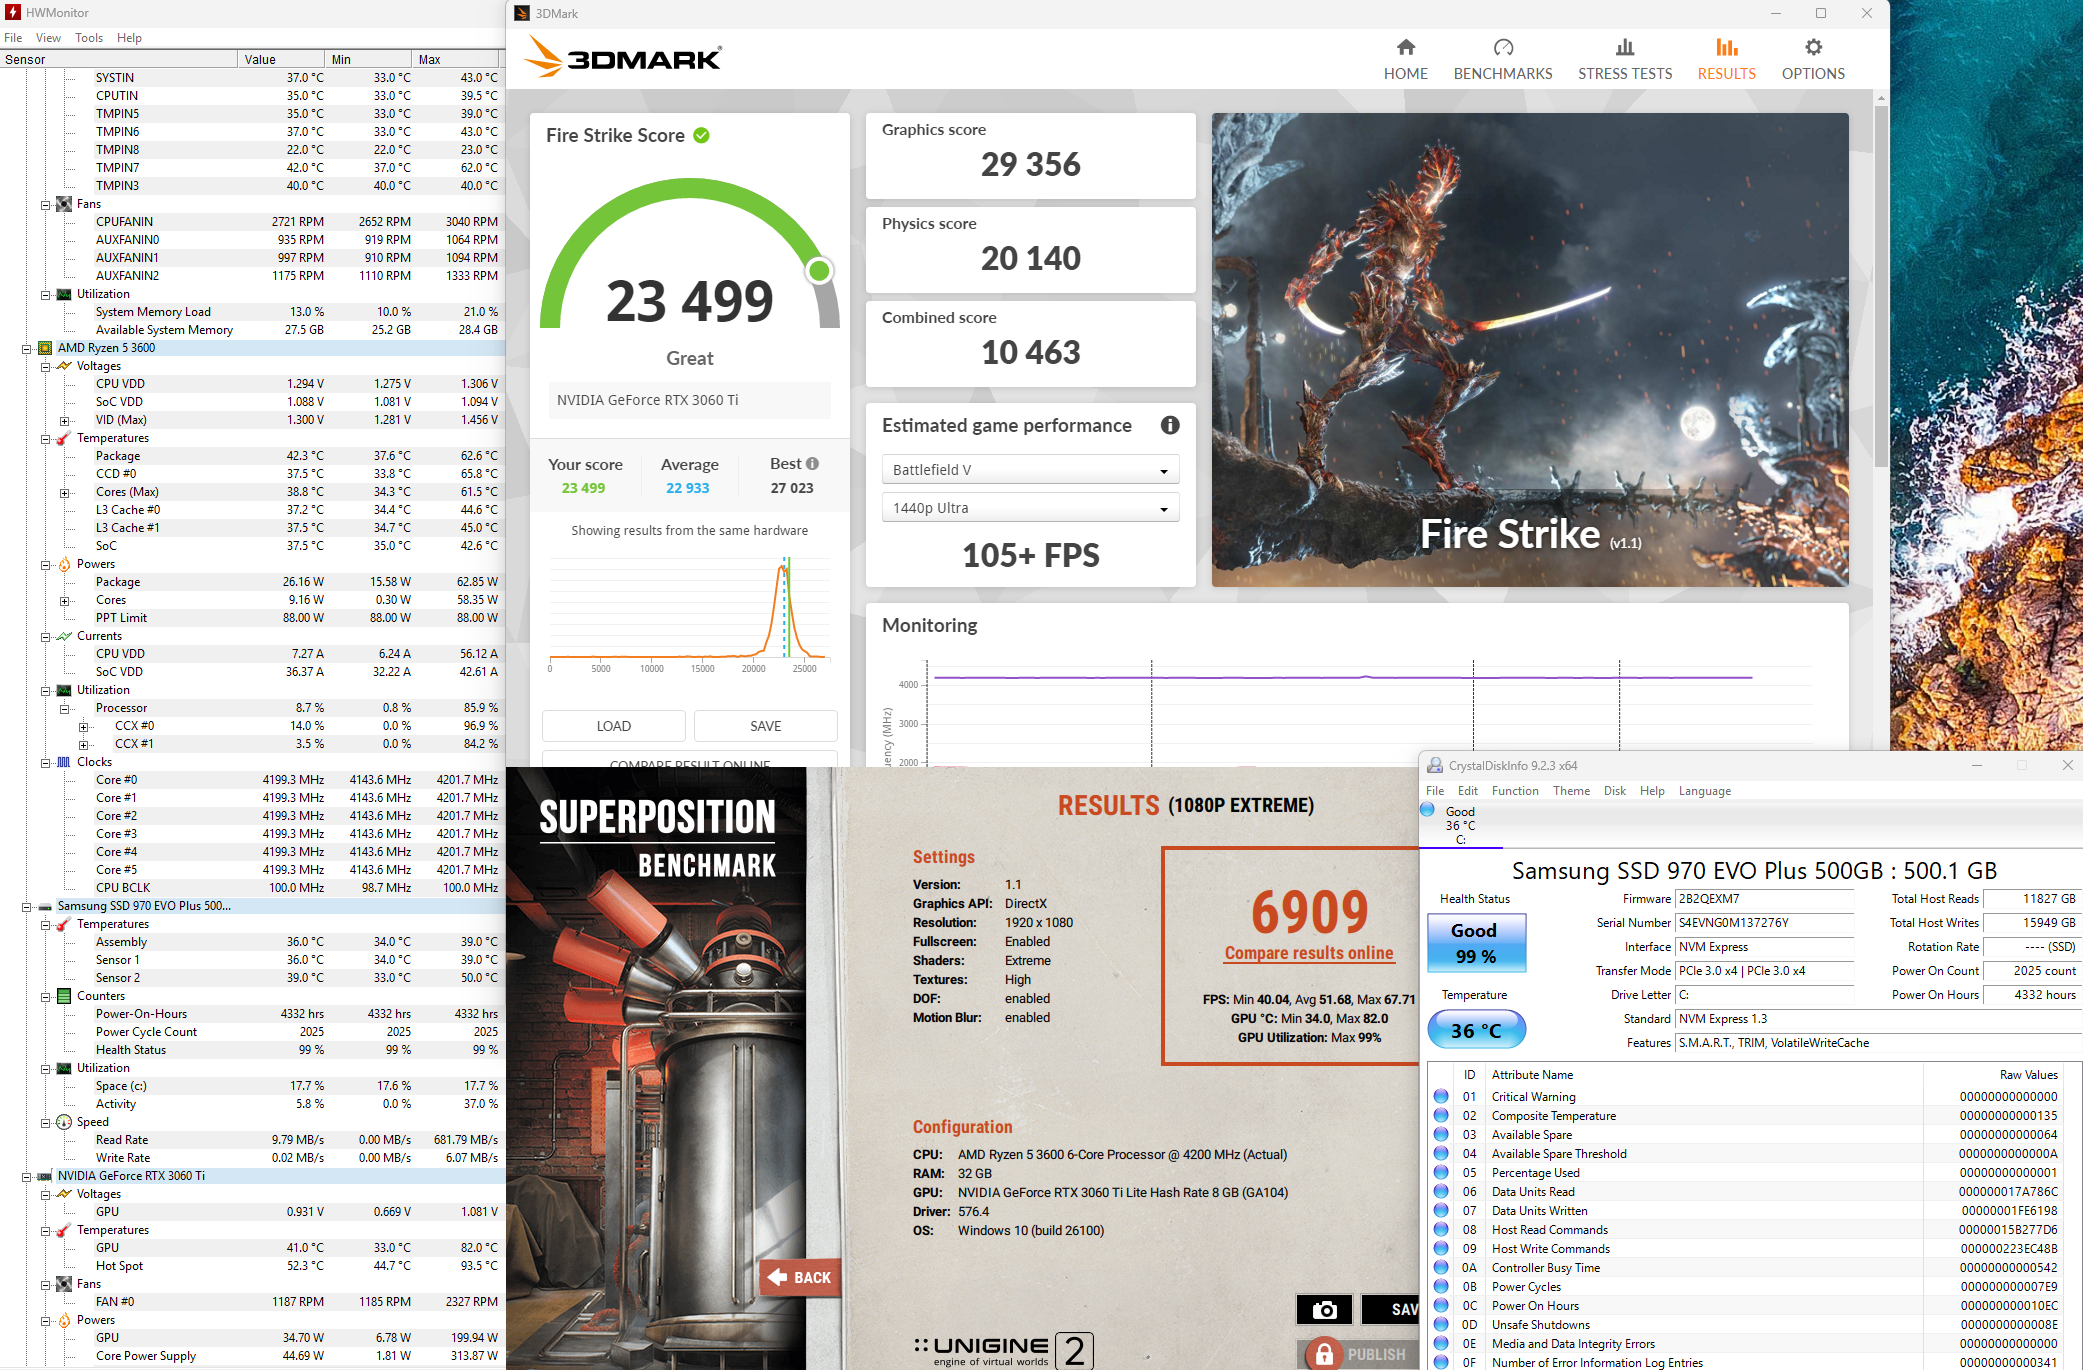Open the STRESS TESTS icon in 3DMark

tap(1624, 47)
